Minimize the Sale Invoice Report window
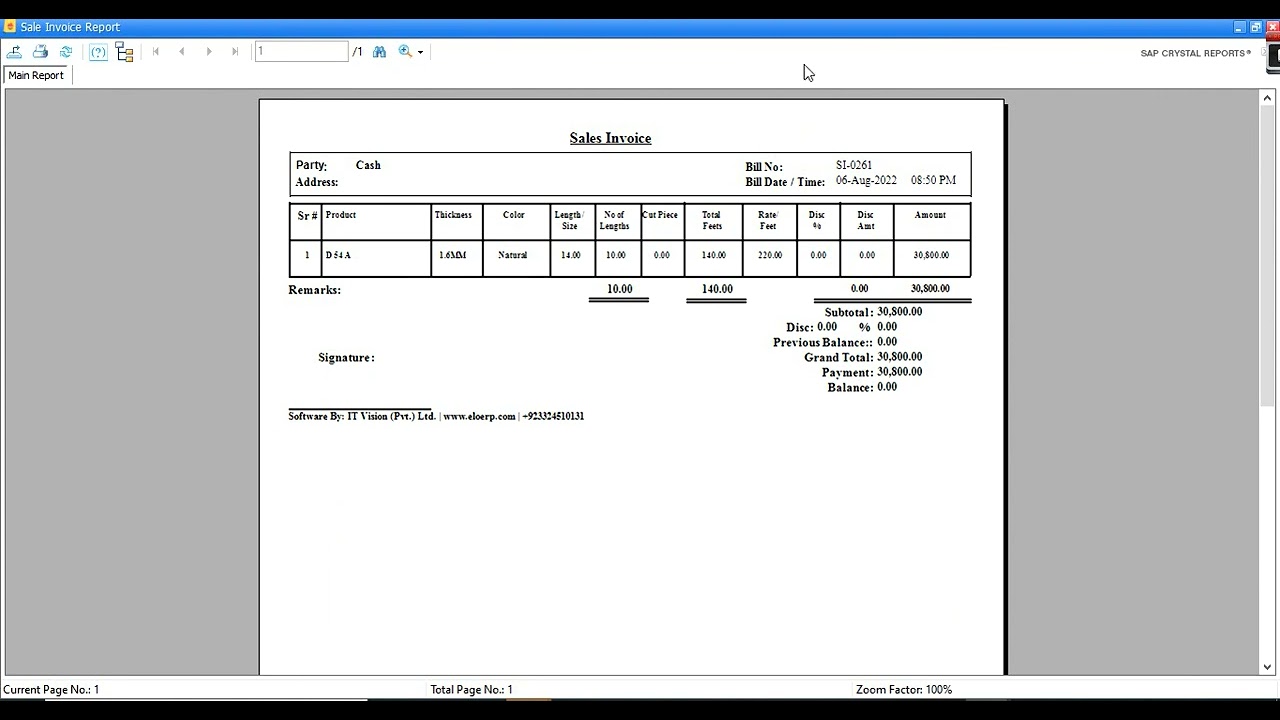Screen dimensions: 1280x720 click(x=1239, y=27)
